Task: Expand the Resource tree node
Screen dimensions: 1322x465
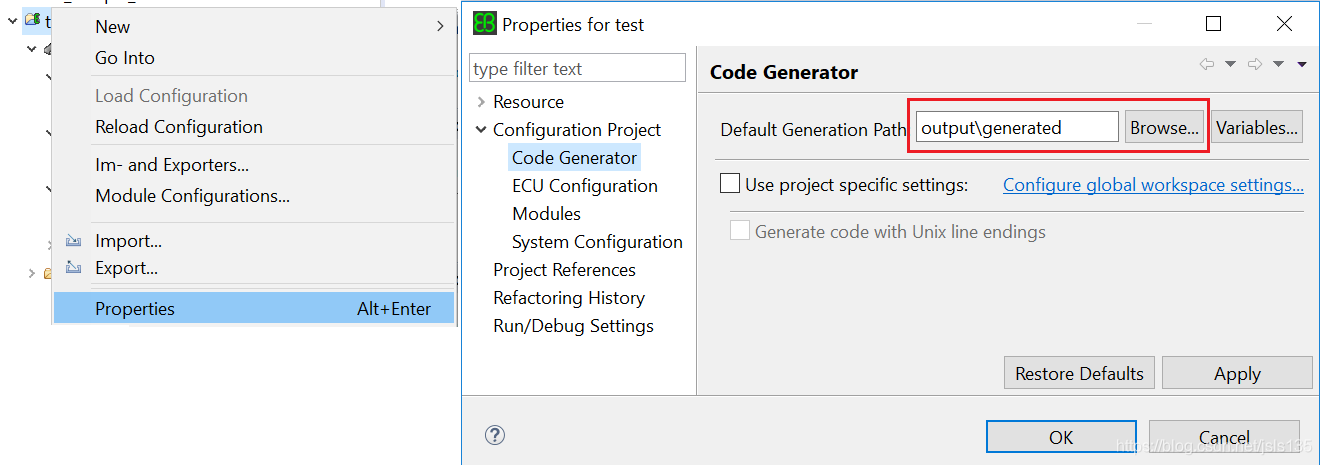Action: tap(481, 102)
